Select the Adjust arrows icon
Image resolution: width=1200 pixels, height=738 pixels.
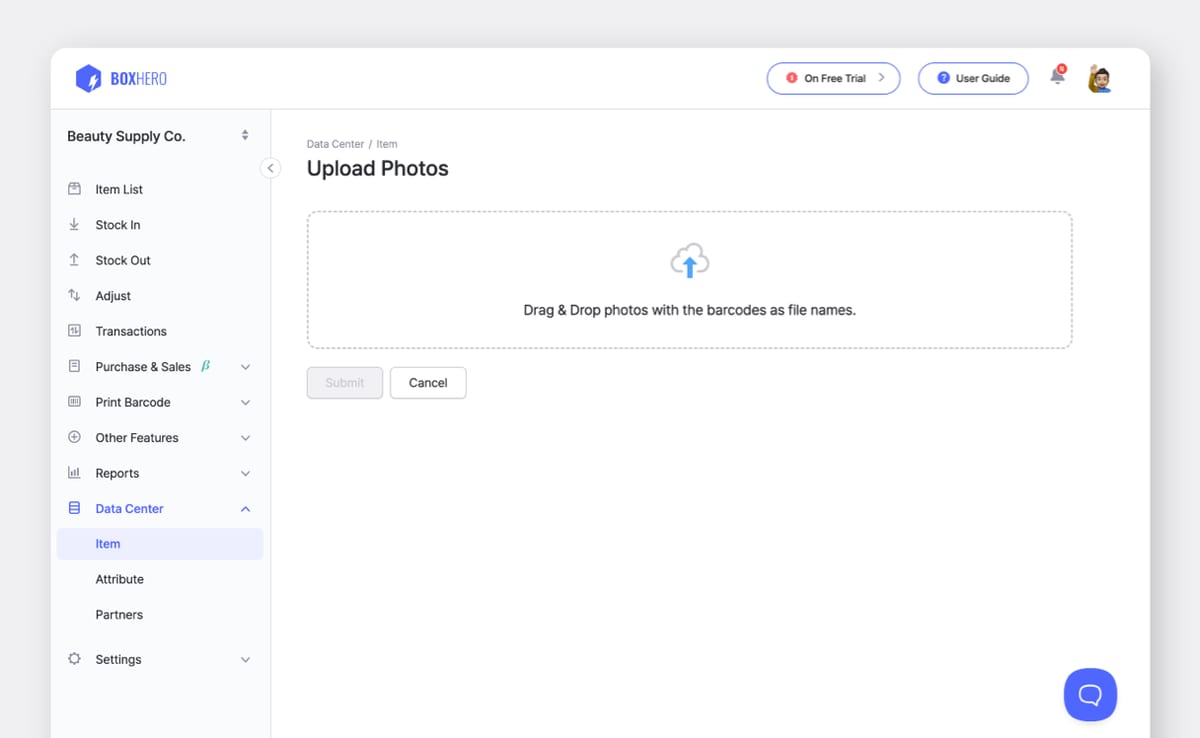pos(74,295)
